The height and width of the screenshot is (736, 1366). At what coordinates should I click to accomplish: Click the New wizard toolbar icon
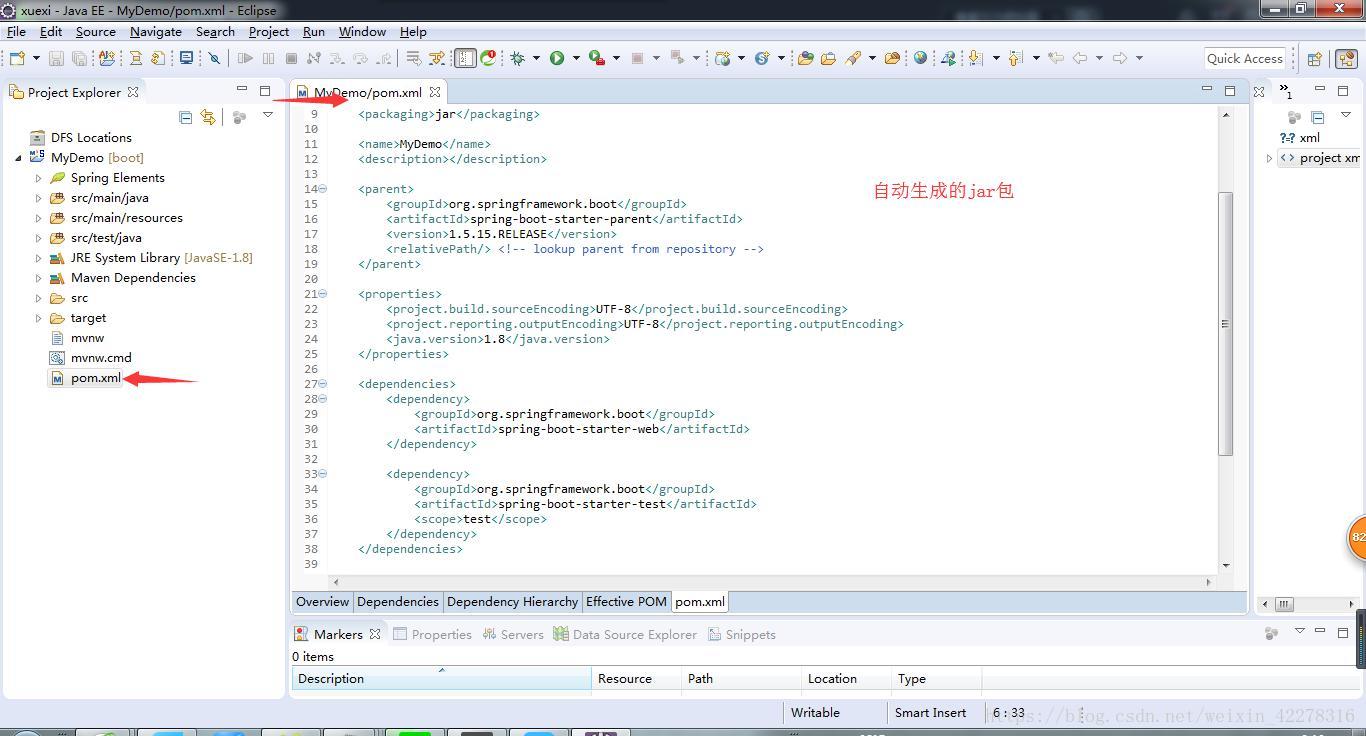(17, 58)
